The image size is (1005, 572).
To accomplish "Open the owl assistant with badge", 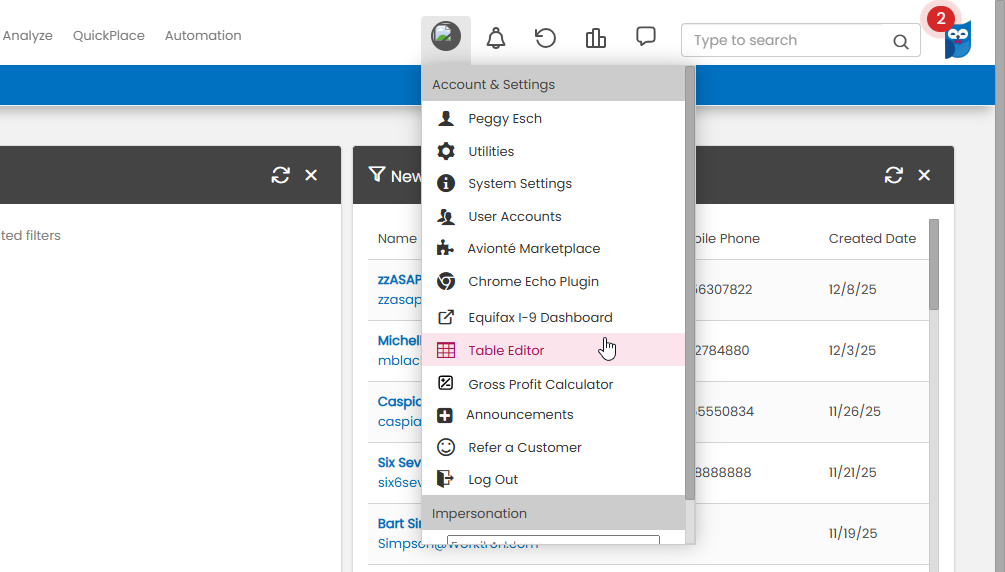I will [957, 38].
